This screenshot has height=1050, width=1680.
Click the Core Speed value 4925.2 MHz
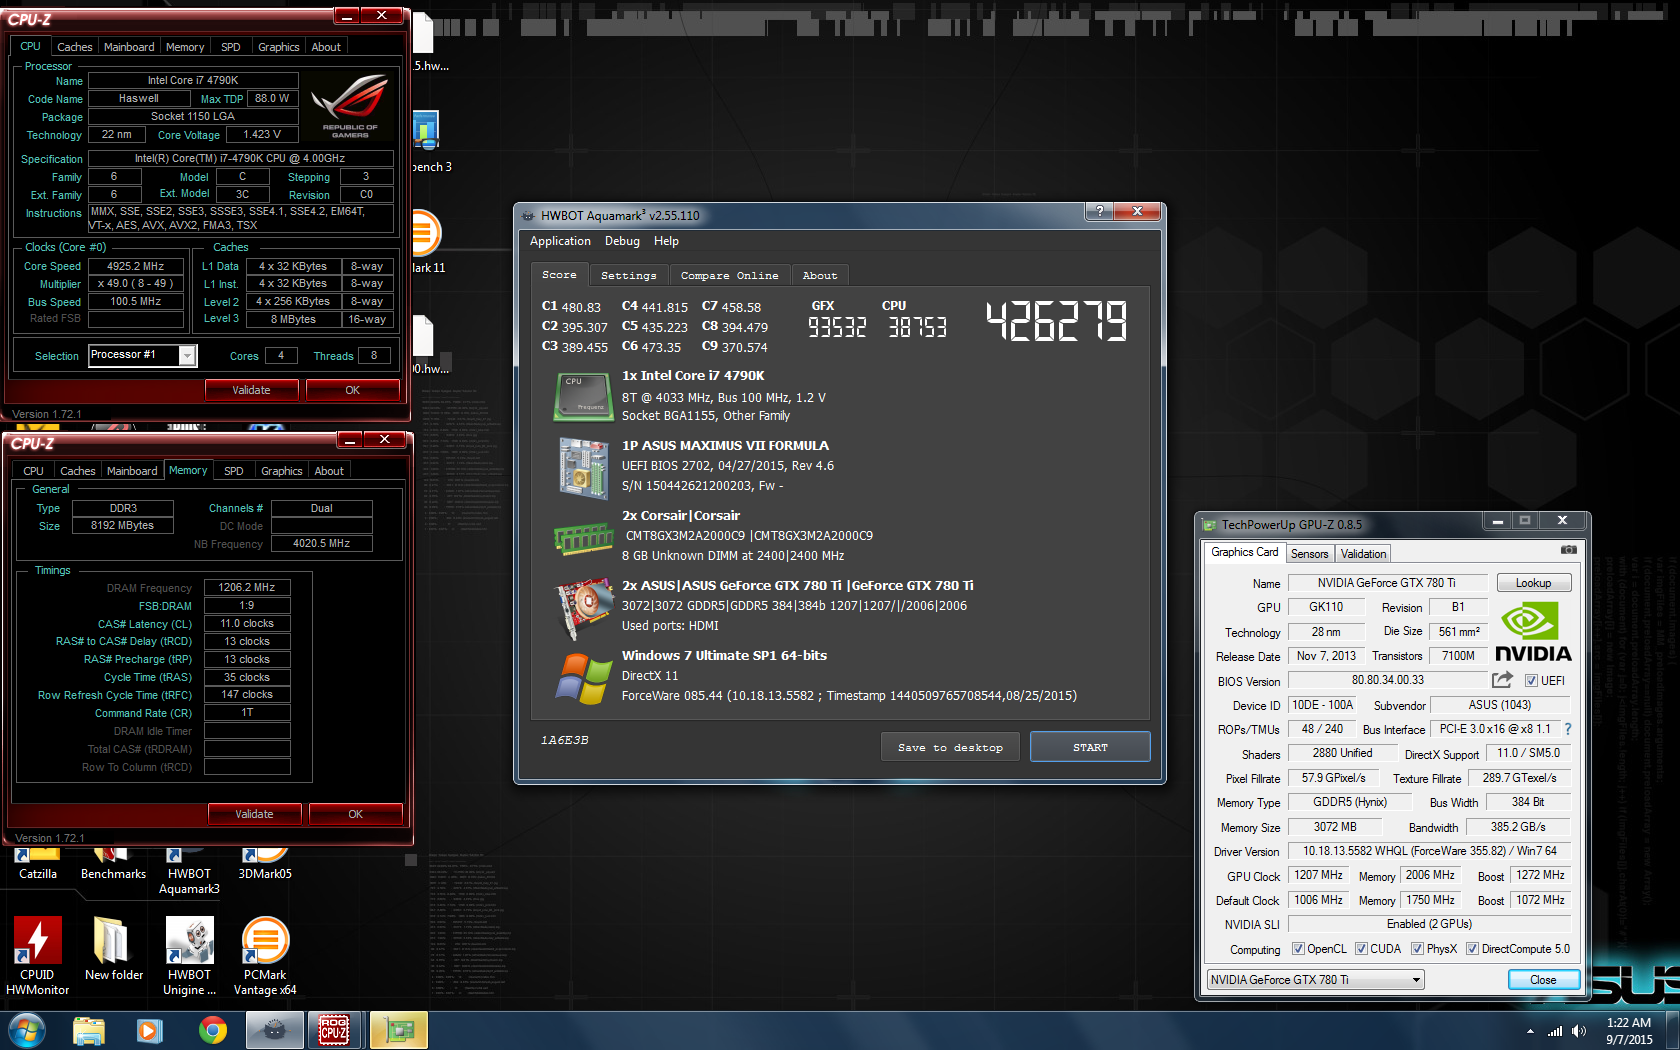pyautogui.click(x=136, y=266)
